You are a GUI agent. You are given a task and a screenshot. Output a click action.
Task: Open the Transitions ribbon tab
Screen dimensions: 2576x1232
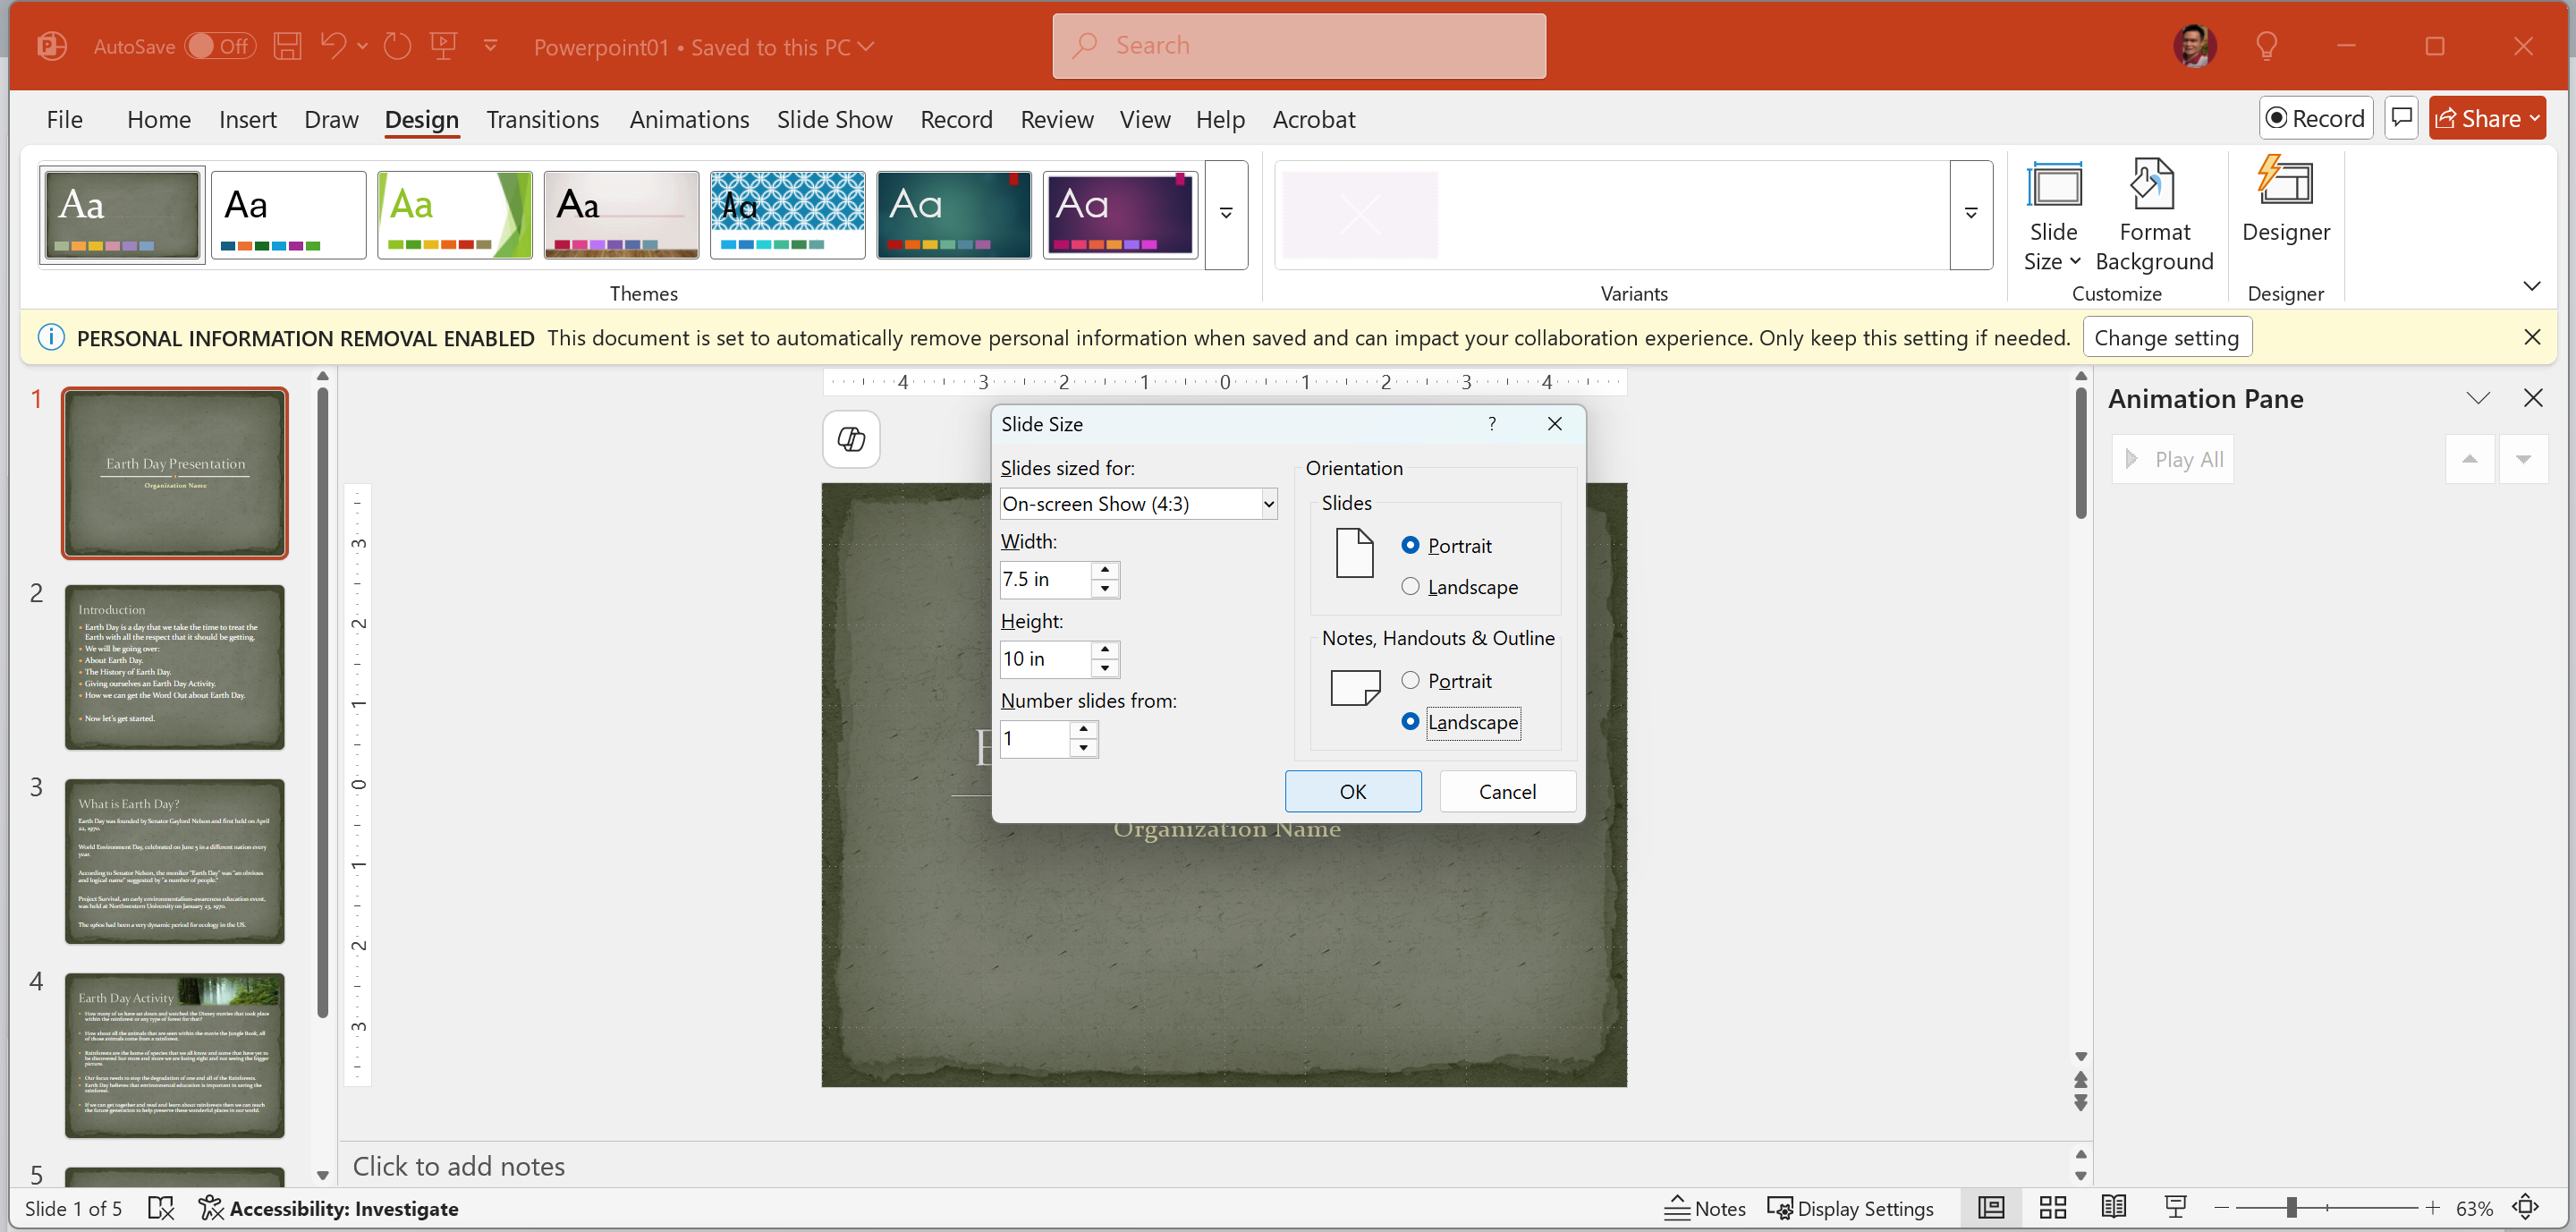[x=542, y=120]
